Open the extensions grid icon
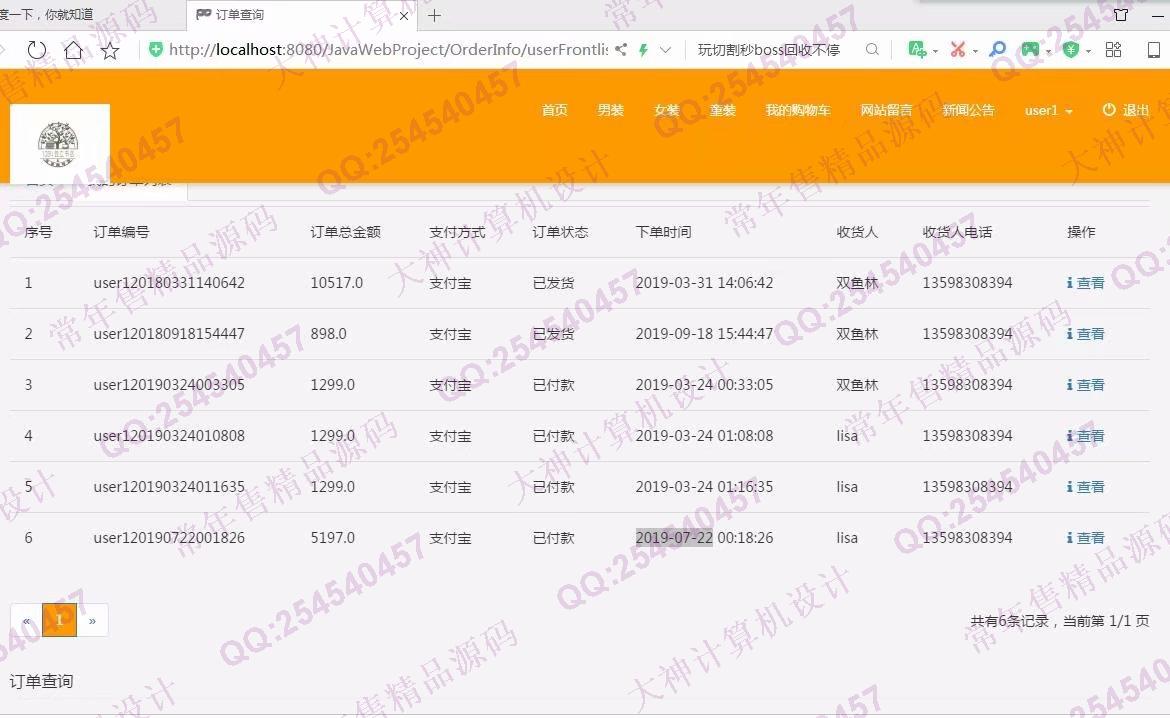1170x718 pixels. pos(1113,50)
